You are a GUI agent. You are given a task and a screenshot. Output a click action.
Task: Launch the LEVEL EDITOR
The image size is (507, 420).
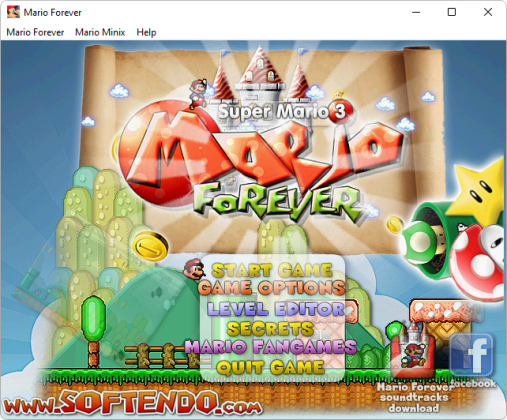coord(276,309)
